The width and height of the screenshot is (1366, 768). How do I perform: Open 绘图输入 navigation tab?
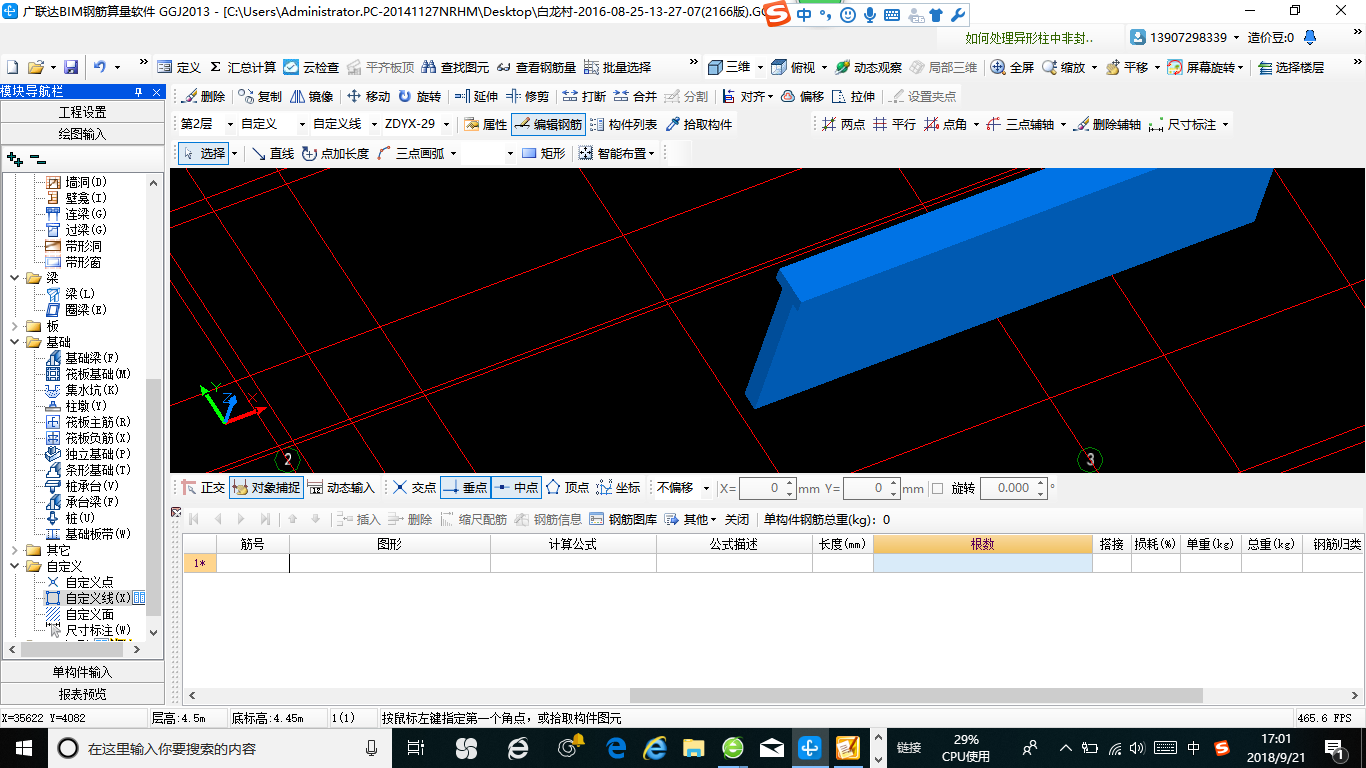[82, 133]
